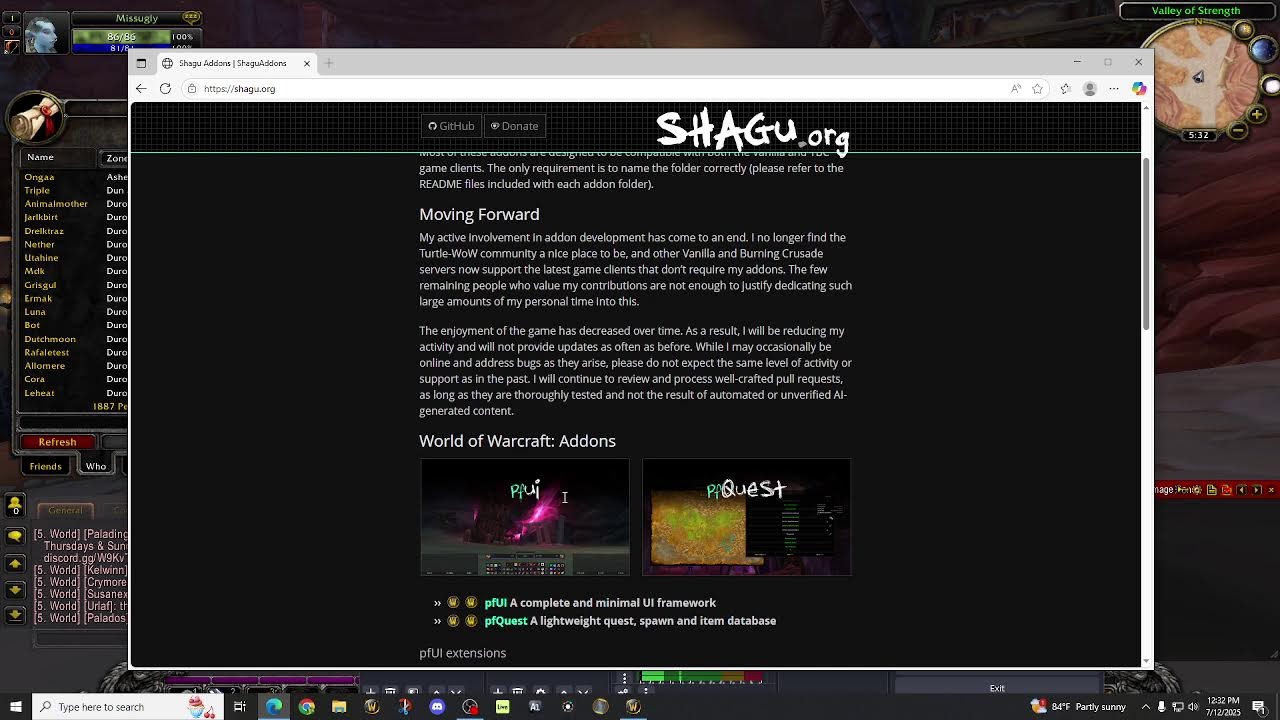Open Task View on the taskbar
Screen dimensions: 1280x720
[240, 707]
